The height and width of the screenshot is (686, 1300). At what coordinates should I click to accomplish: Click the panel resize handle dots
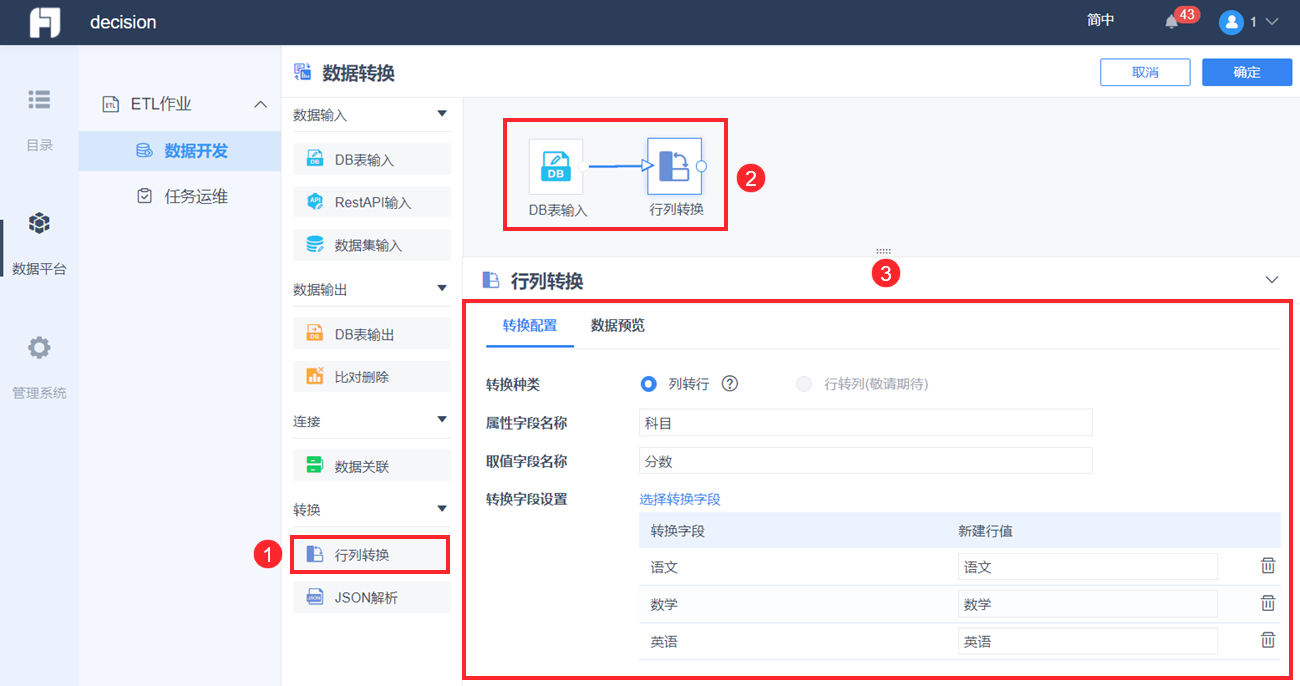coord(883,251)
